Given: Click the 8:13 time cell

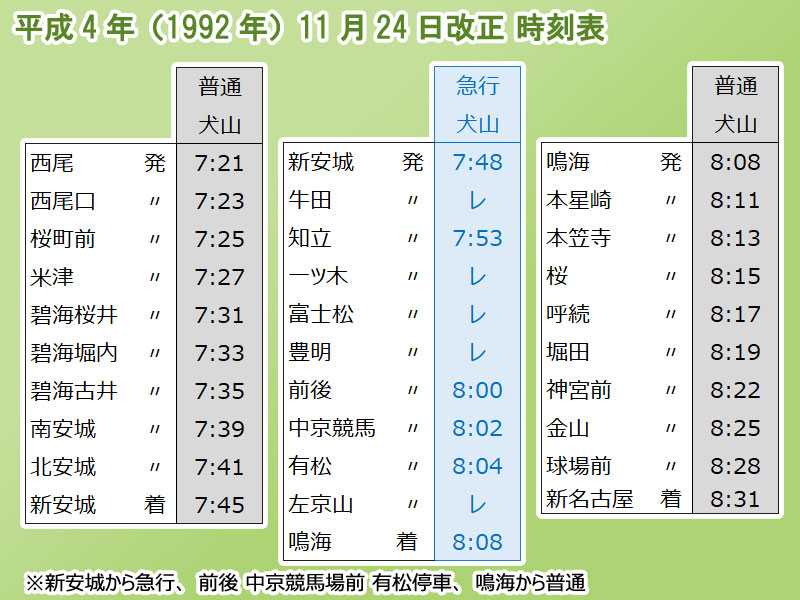Looking at the screenshot, I should (735, 238).
